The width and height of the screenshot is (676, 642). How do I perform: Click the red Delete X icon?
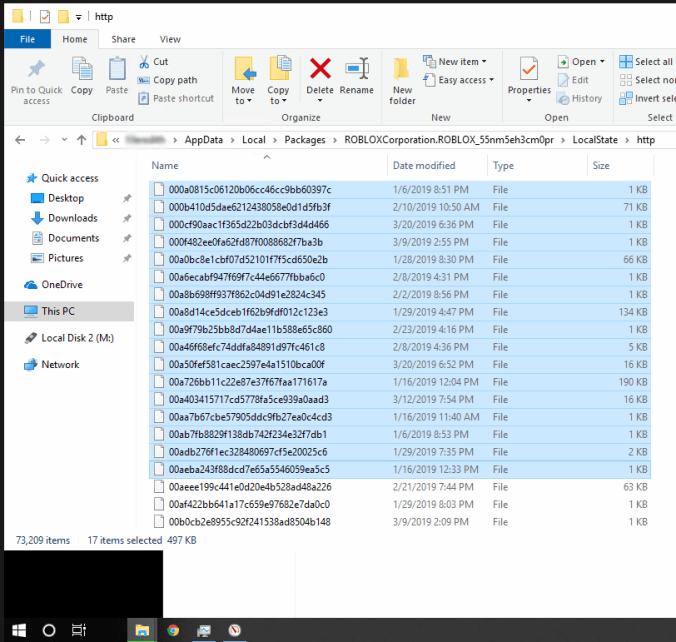tap(320, 69)
